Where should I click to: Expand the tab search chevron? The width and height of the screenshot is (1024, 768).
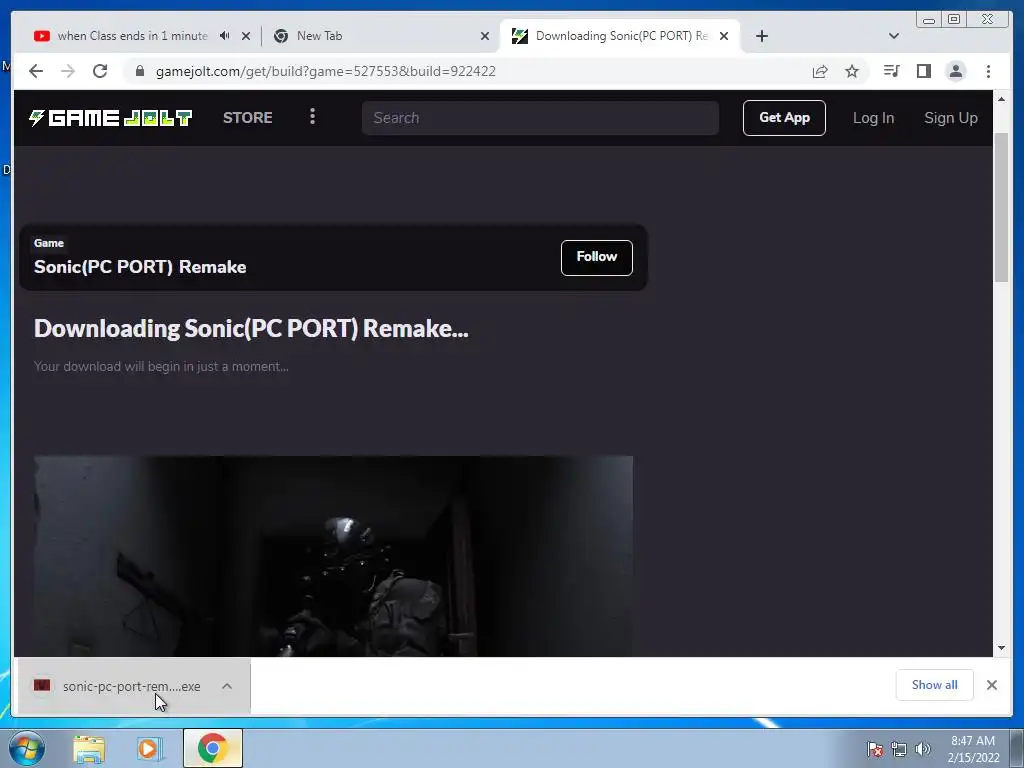tap(894, 36)
